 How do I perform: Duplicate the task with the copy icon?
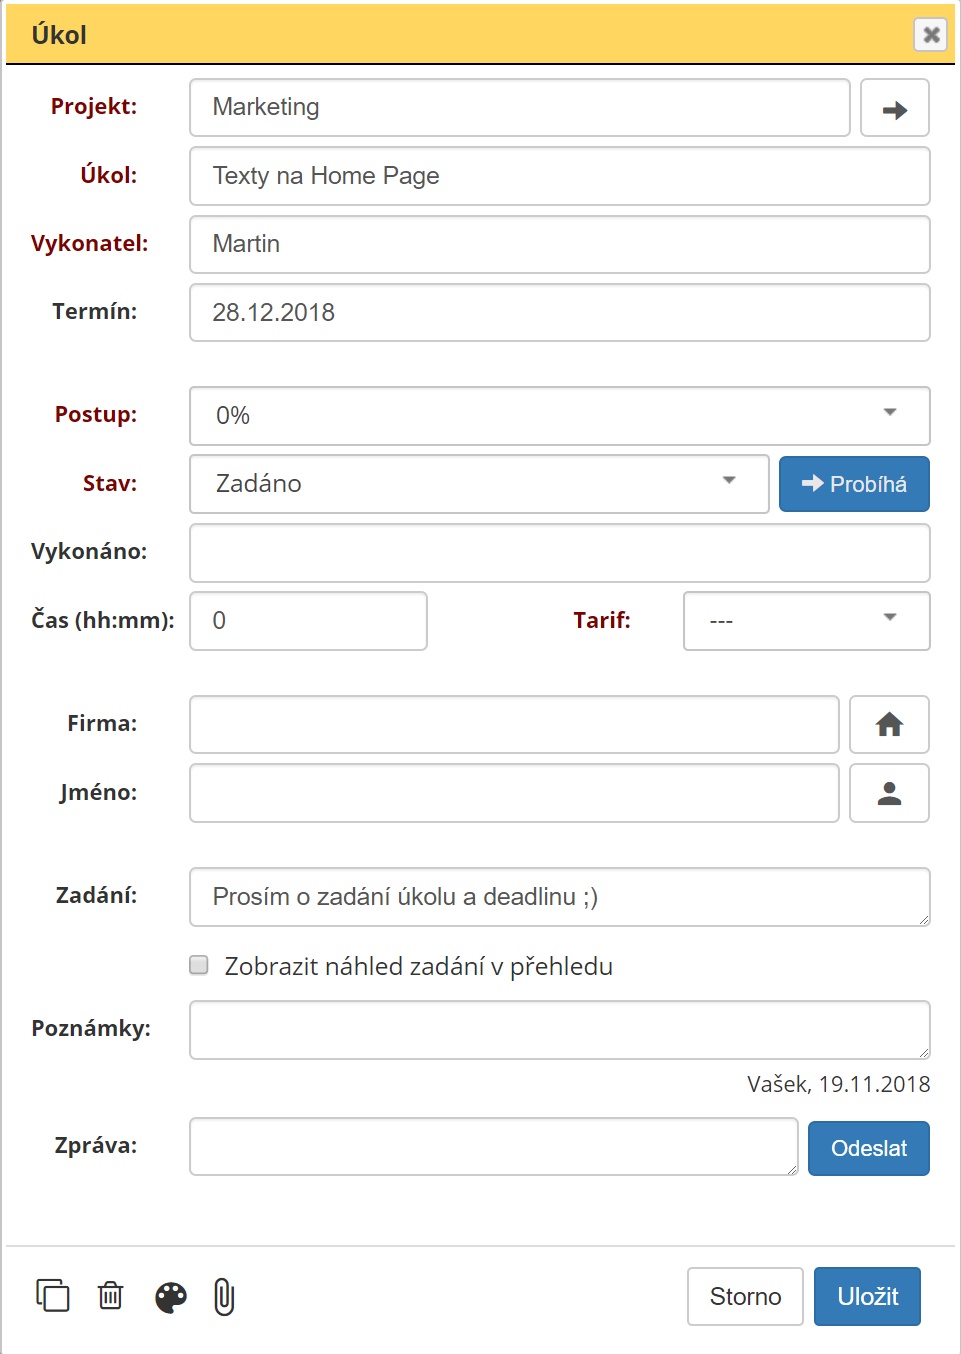pos(53,1296)
